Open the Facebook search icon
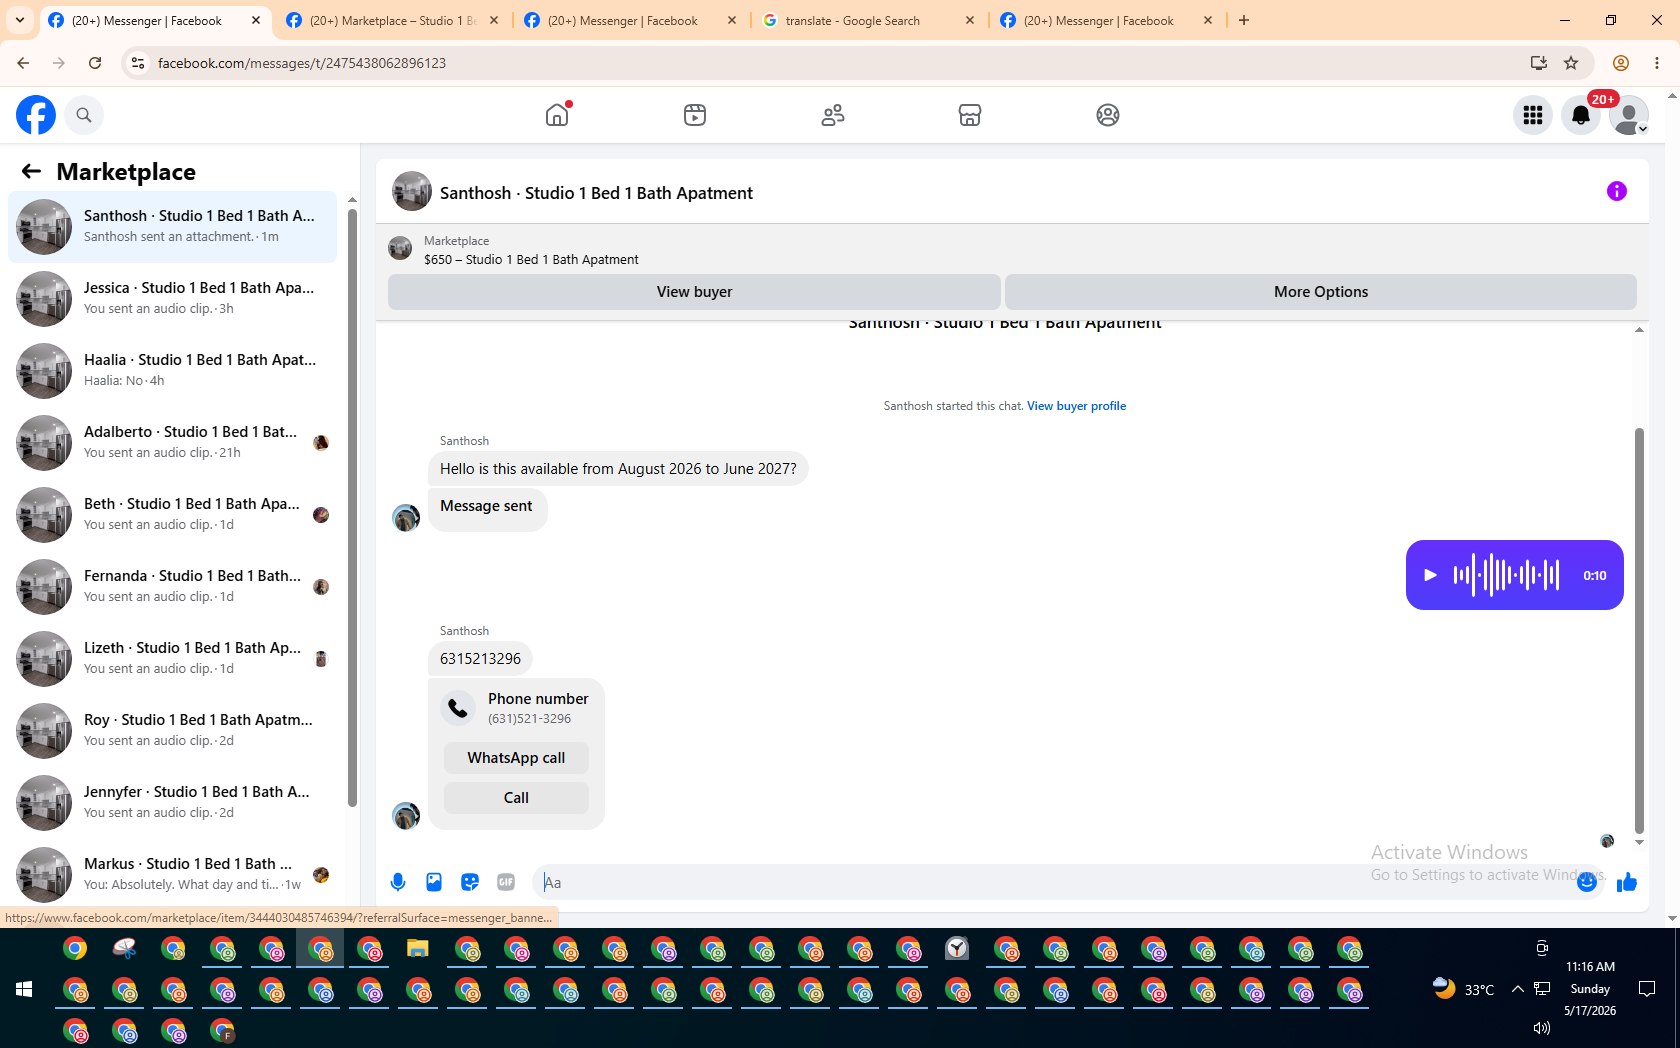 click(84, 115)
